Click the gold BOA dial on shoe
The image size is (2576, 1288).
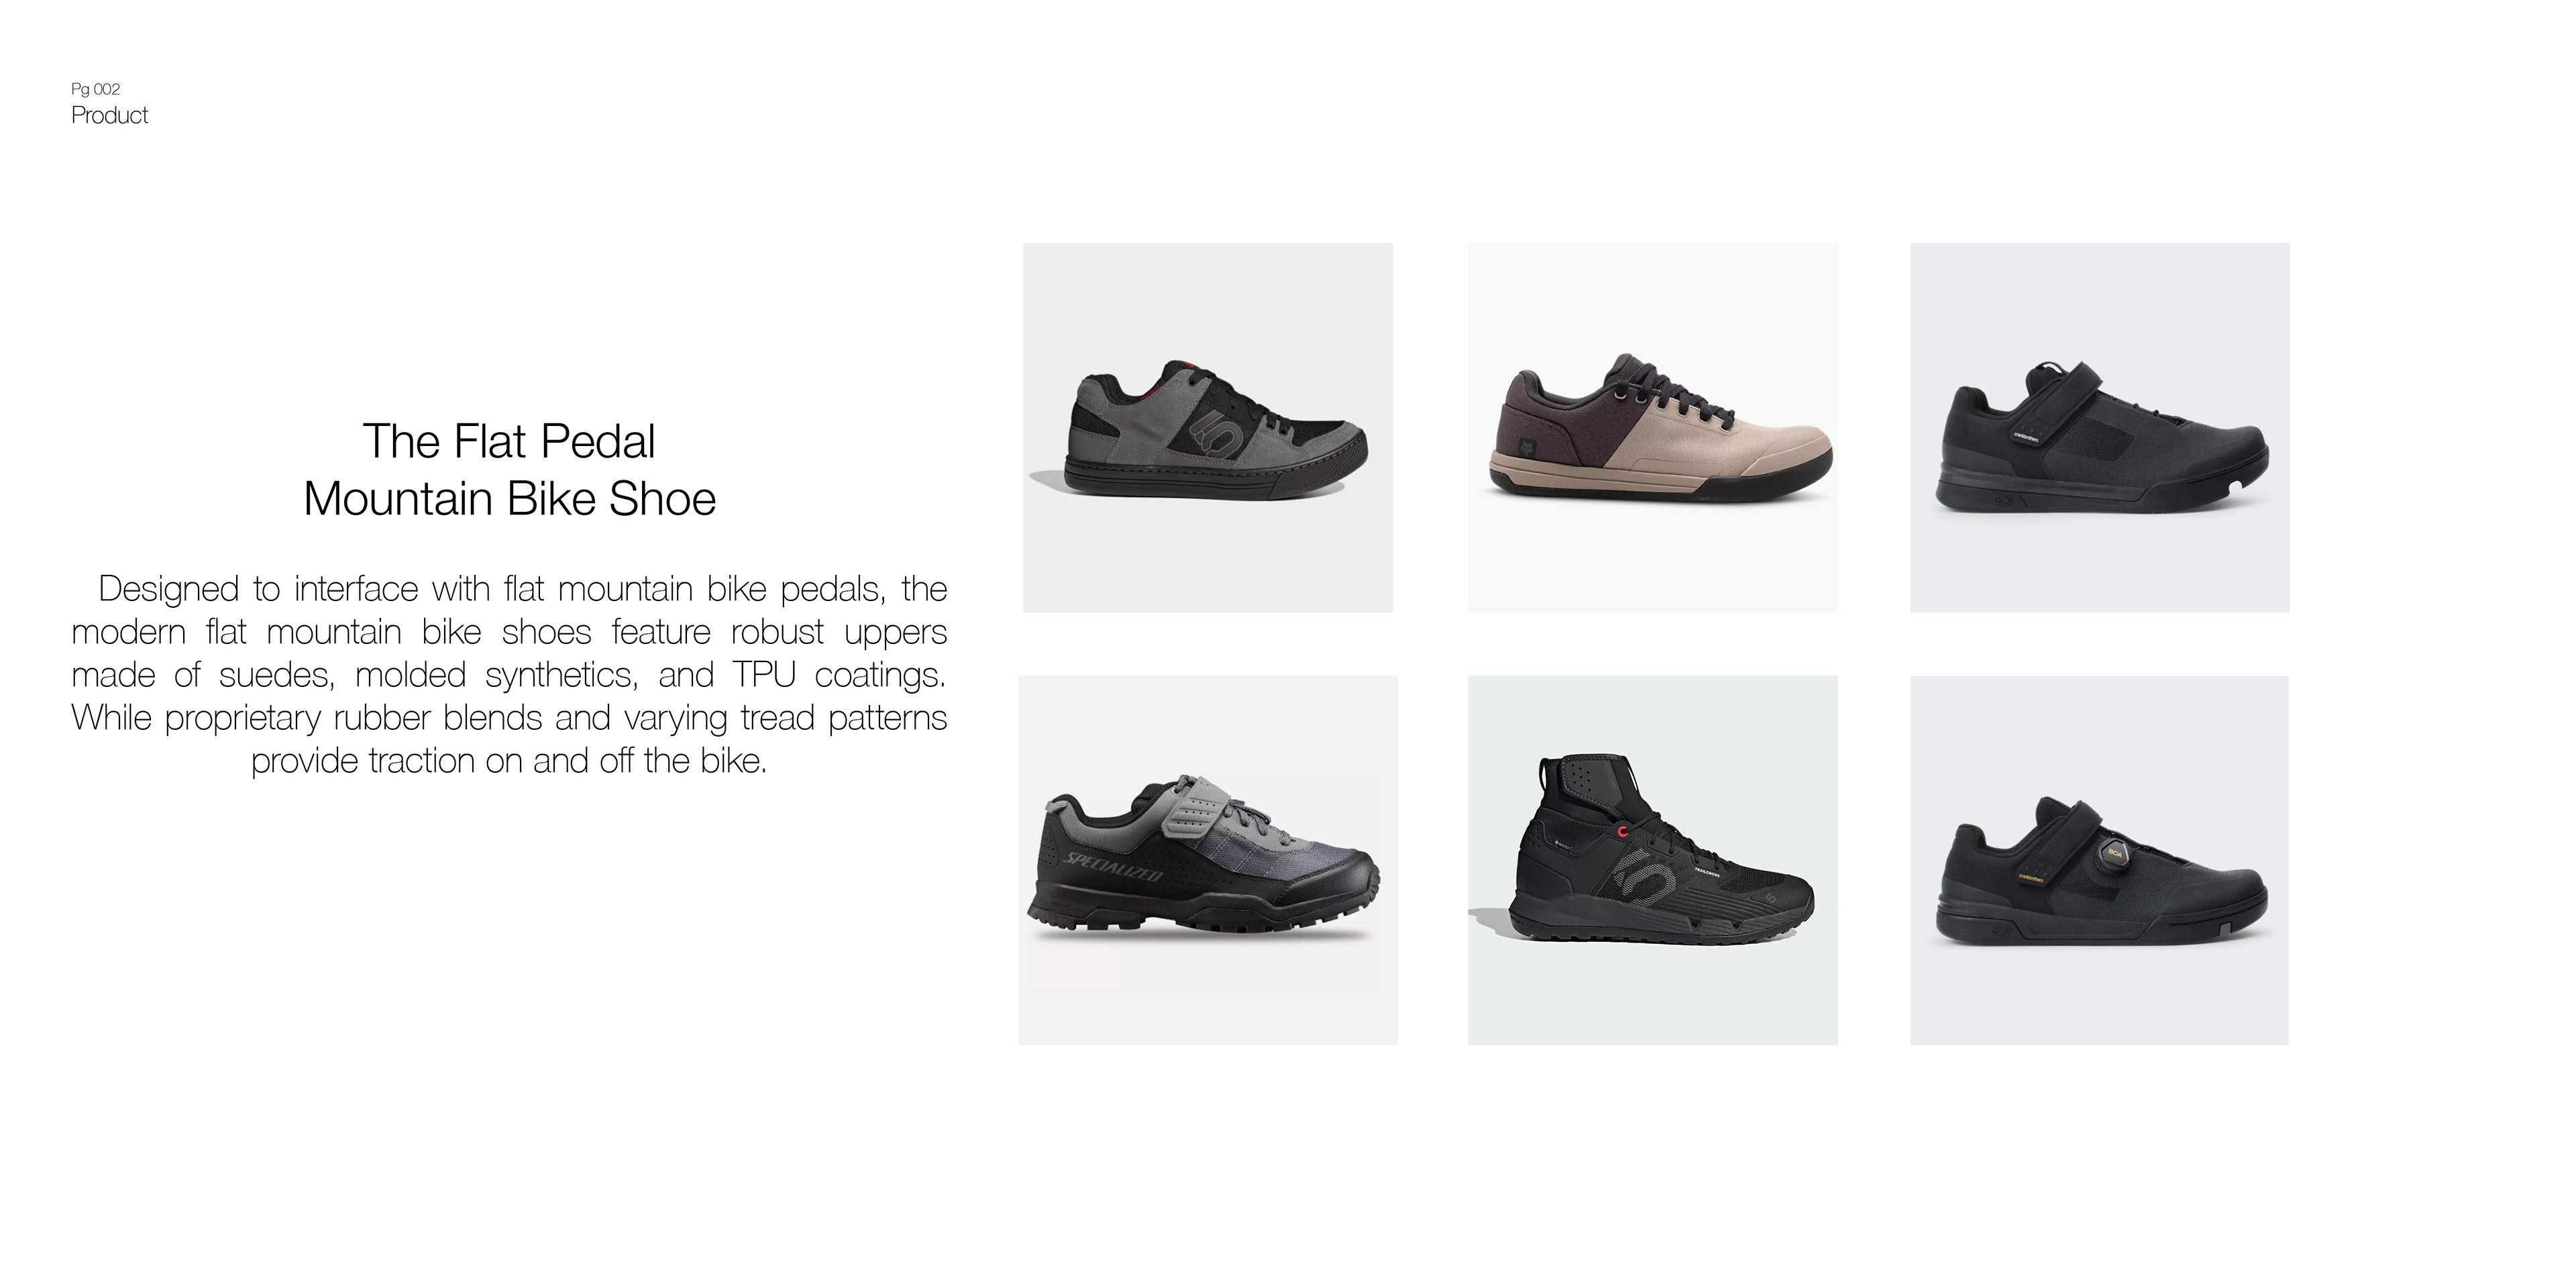pyautogui.click(x=2115, y=853)
